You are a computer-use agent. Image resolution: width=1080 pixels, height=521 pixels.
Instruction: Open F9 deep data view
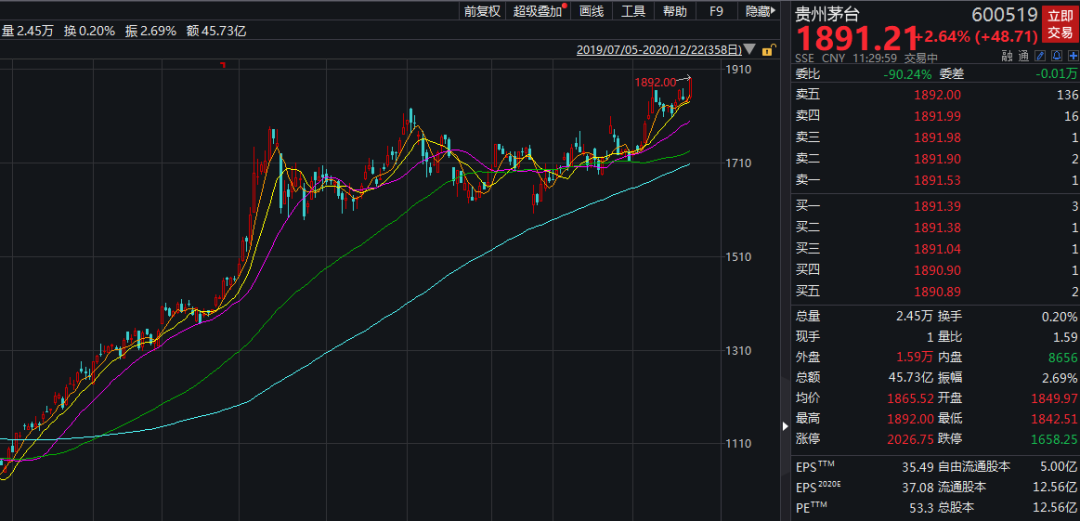[716, 12]
